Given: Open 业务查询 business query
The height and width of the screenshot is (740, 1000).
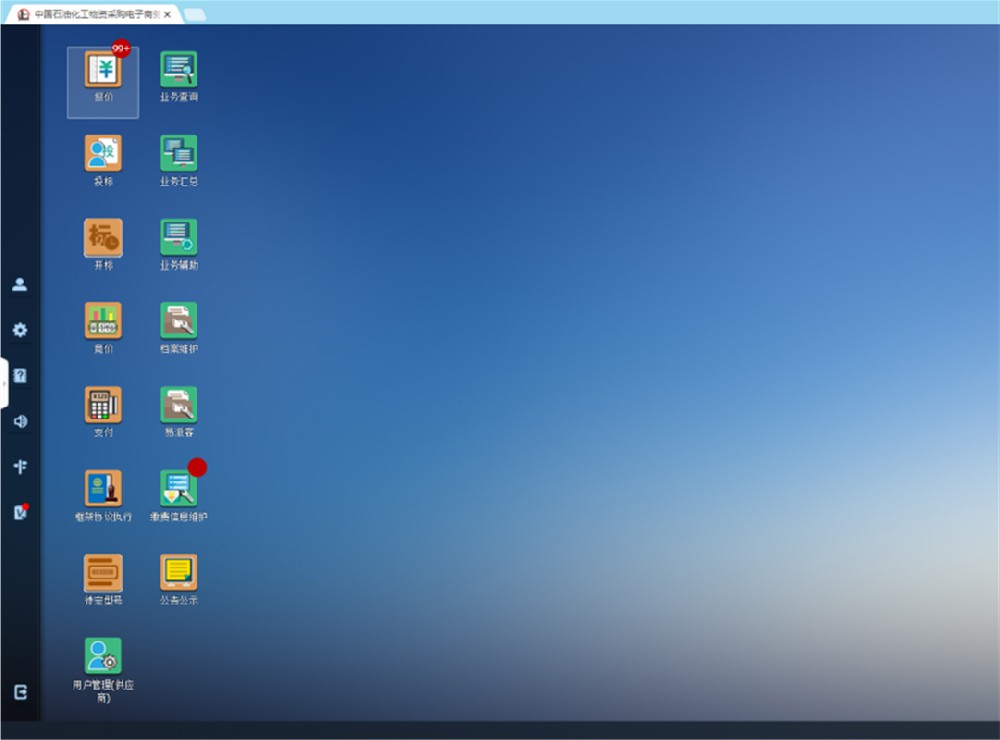Looking at the screenshot, I should tap(179, 71).
